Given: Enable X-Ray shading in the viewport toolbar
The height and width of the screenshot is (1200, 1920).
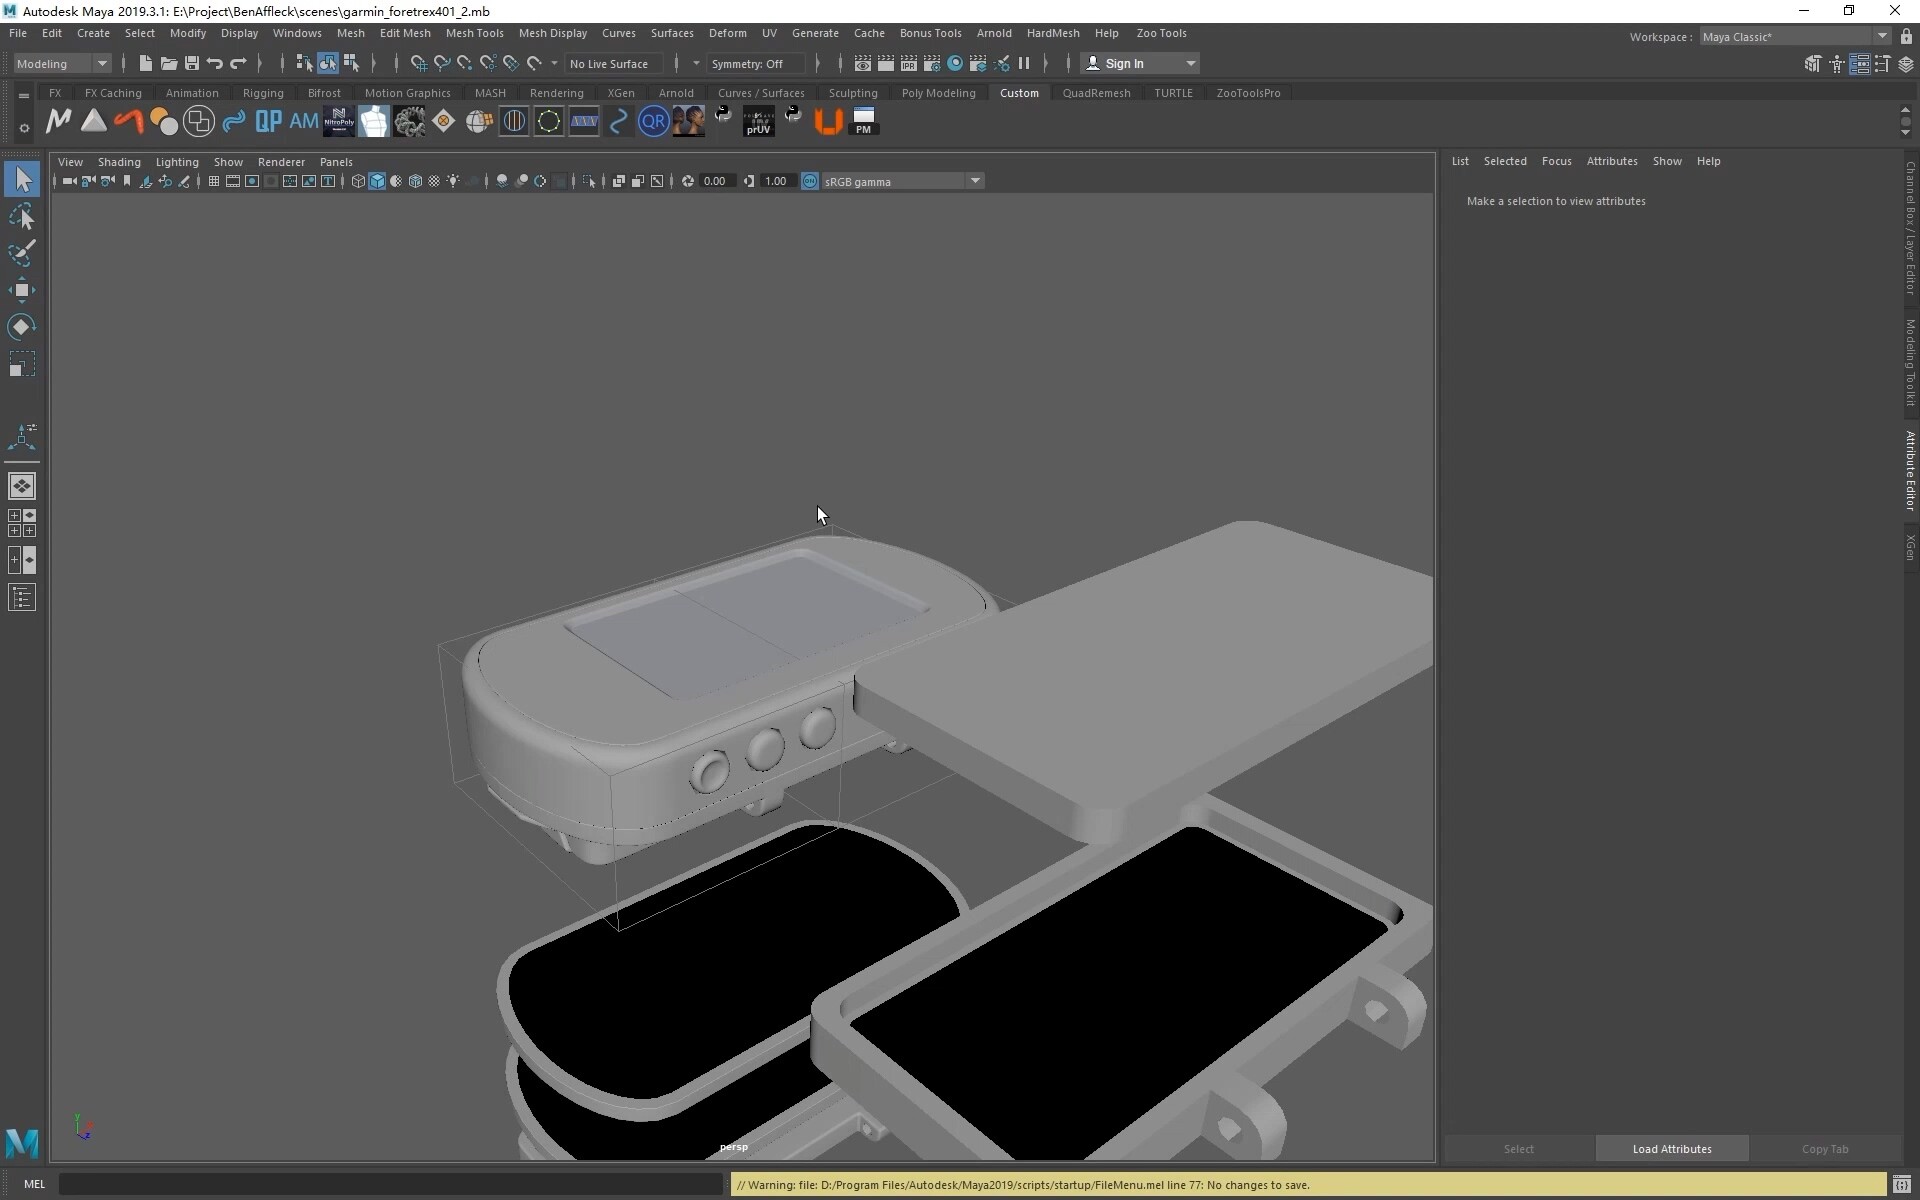Looking at the screenshot, I should point(501,181).
